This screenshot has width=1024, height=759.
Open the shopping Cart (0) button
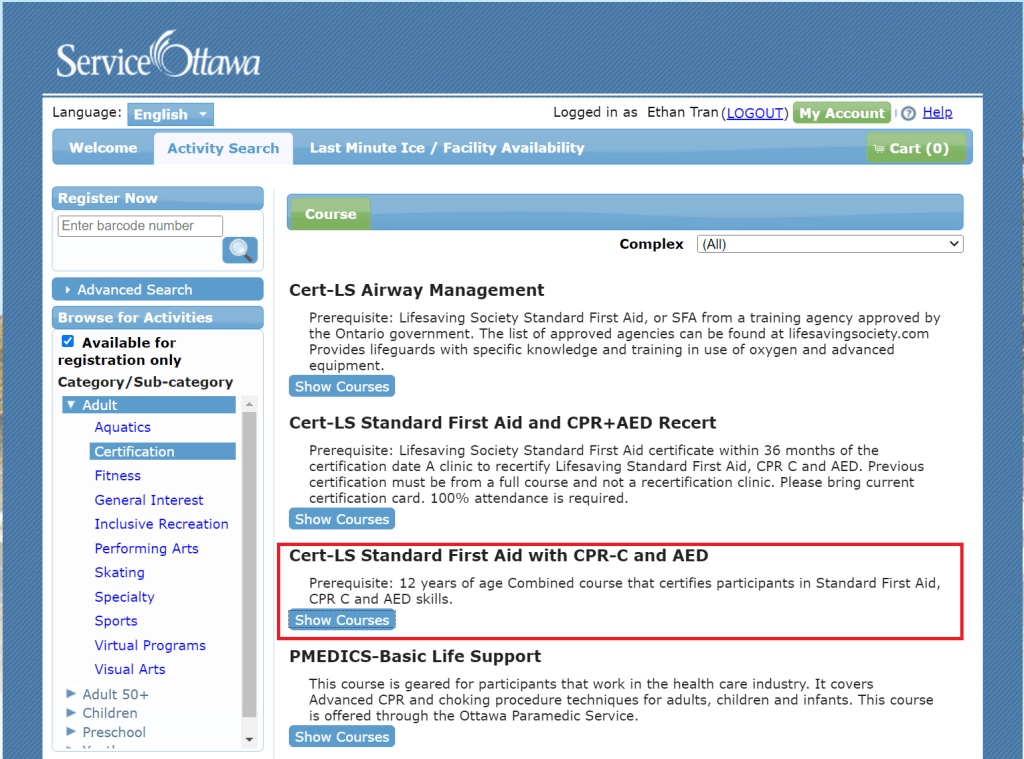pos(915,148)
